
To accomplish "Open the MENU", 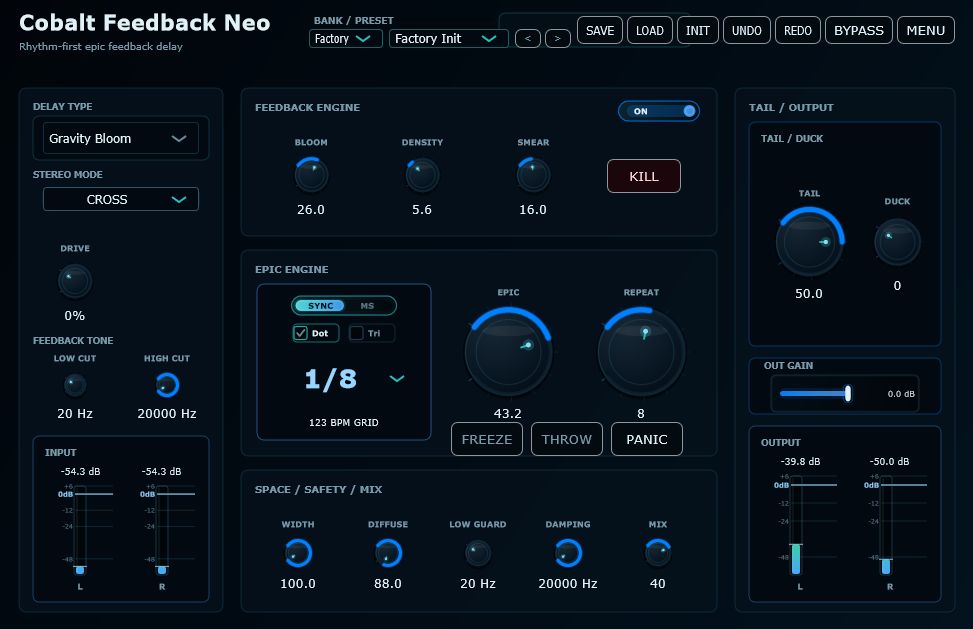I will click(925, 30).
